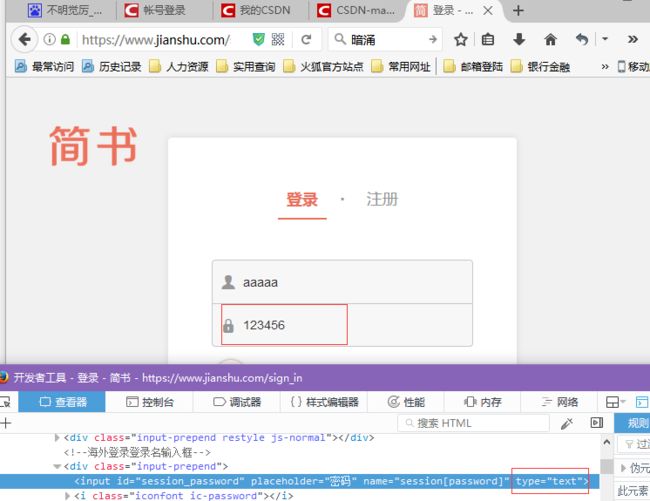Switch to the CSDN-ma... tab
The height and width of the screenshot is (501, 650).
(357, 10)
